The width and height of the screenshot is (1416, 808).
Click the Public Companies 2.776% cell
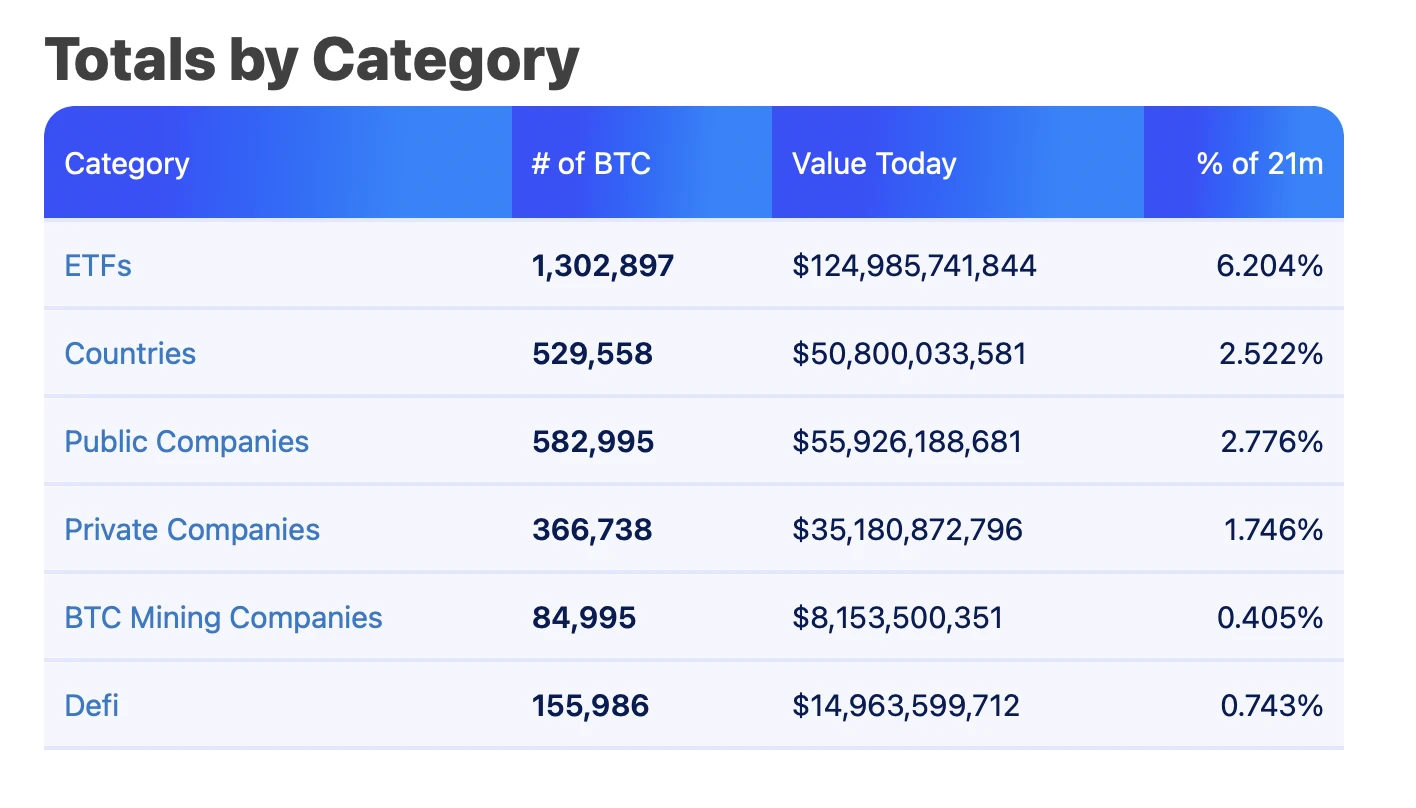(1271, 442)
